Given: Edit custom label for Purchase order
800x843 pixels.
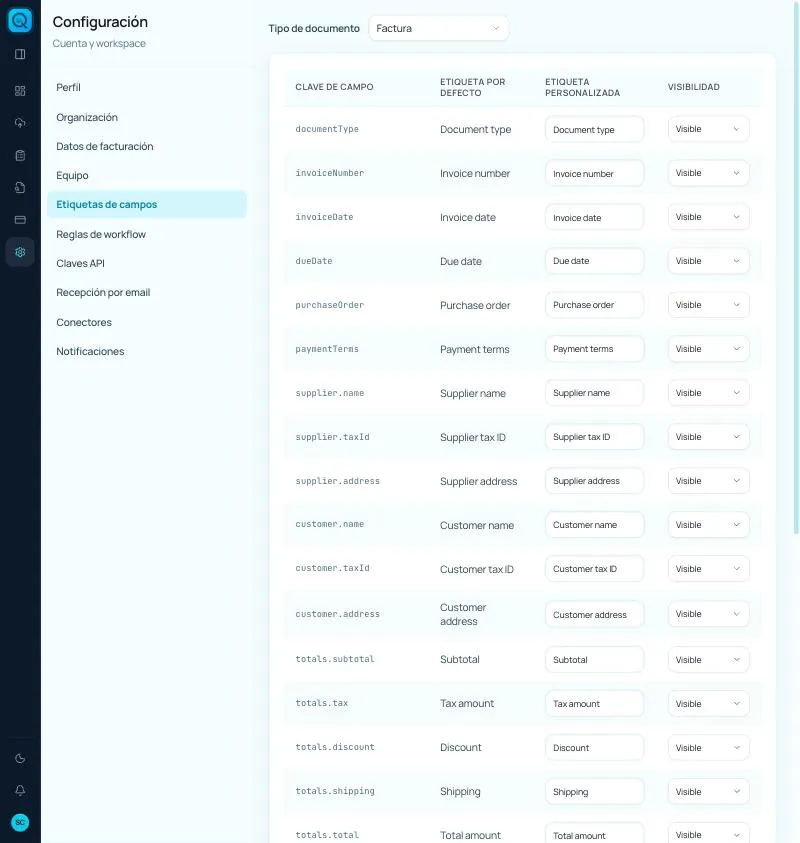Looking at the screenshot, I should tap(594, 305).
